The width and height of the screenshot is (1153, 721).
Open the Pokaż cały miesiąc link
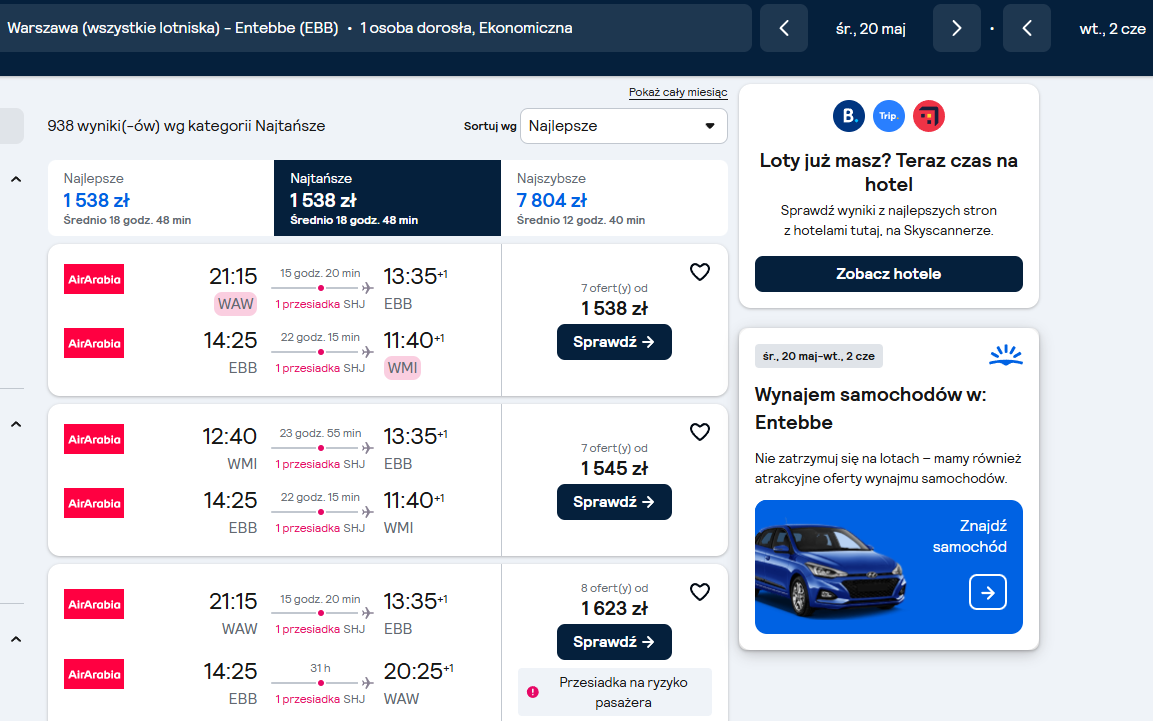tap(678, 93)
